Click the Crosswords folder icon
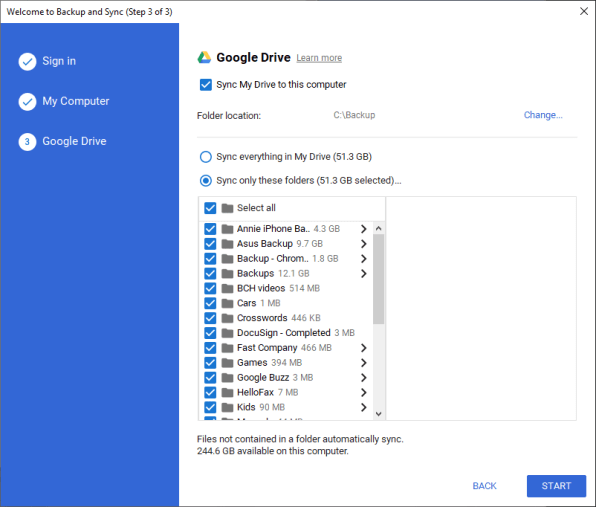Image resolution: width=596 pixels, height=507 pixels. click(227, 318)
